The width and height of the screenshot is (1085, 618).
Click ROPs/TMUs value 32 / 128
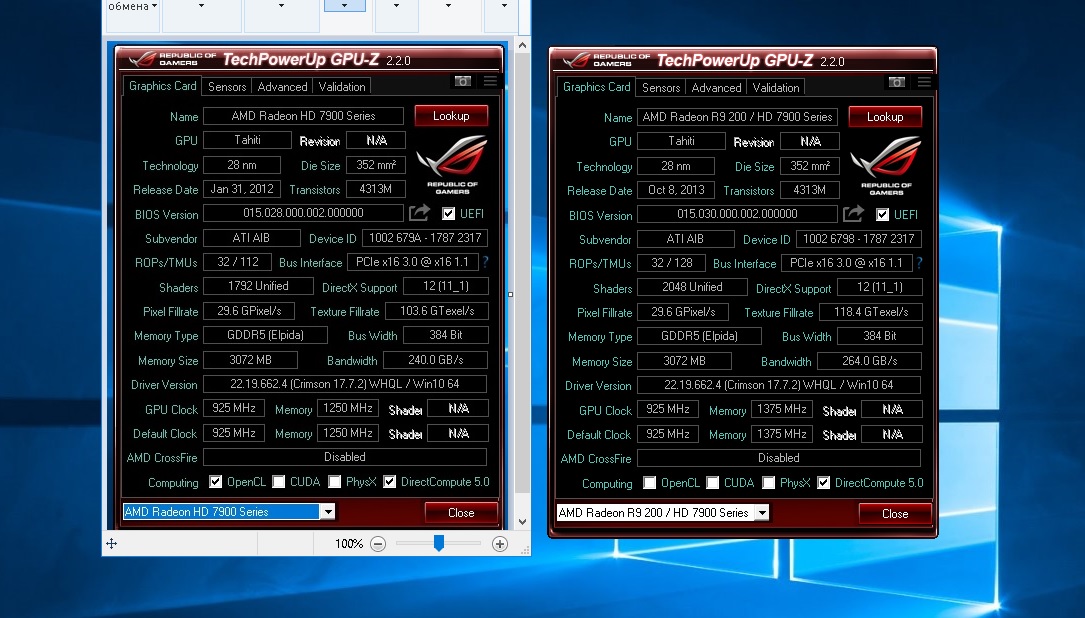(x=671, y=263)
